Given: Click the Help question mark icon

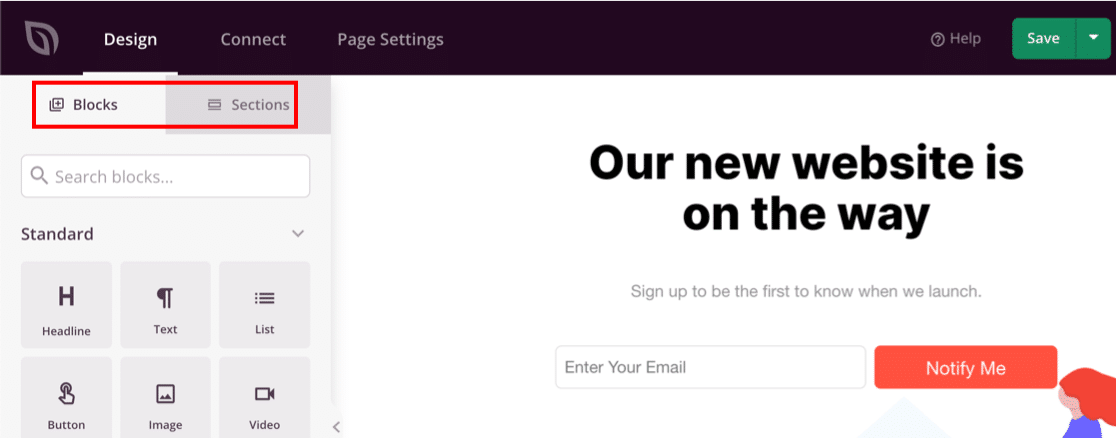Looking at the screenshot, I should (x=937, y=39).
